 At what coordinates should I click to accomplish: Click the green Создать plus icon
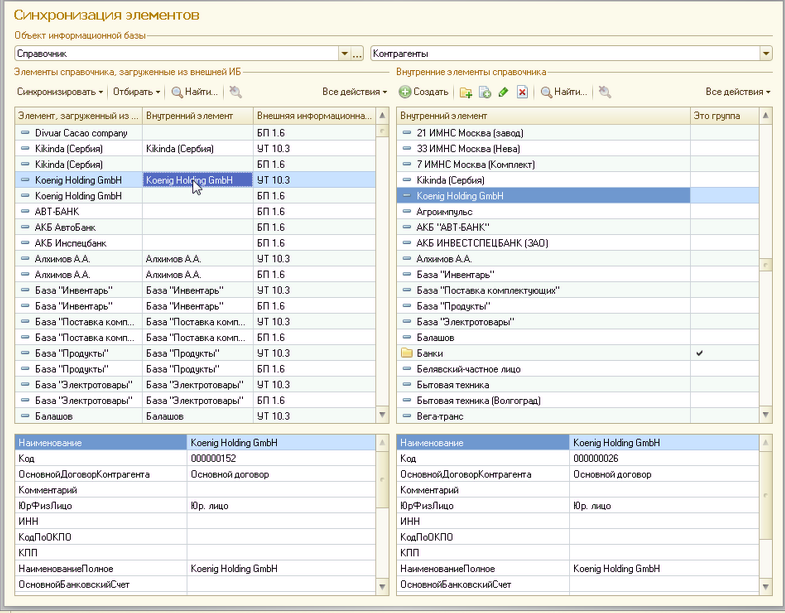pyautogui.click(x=406, y=92)
